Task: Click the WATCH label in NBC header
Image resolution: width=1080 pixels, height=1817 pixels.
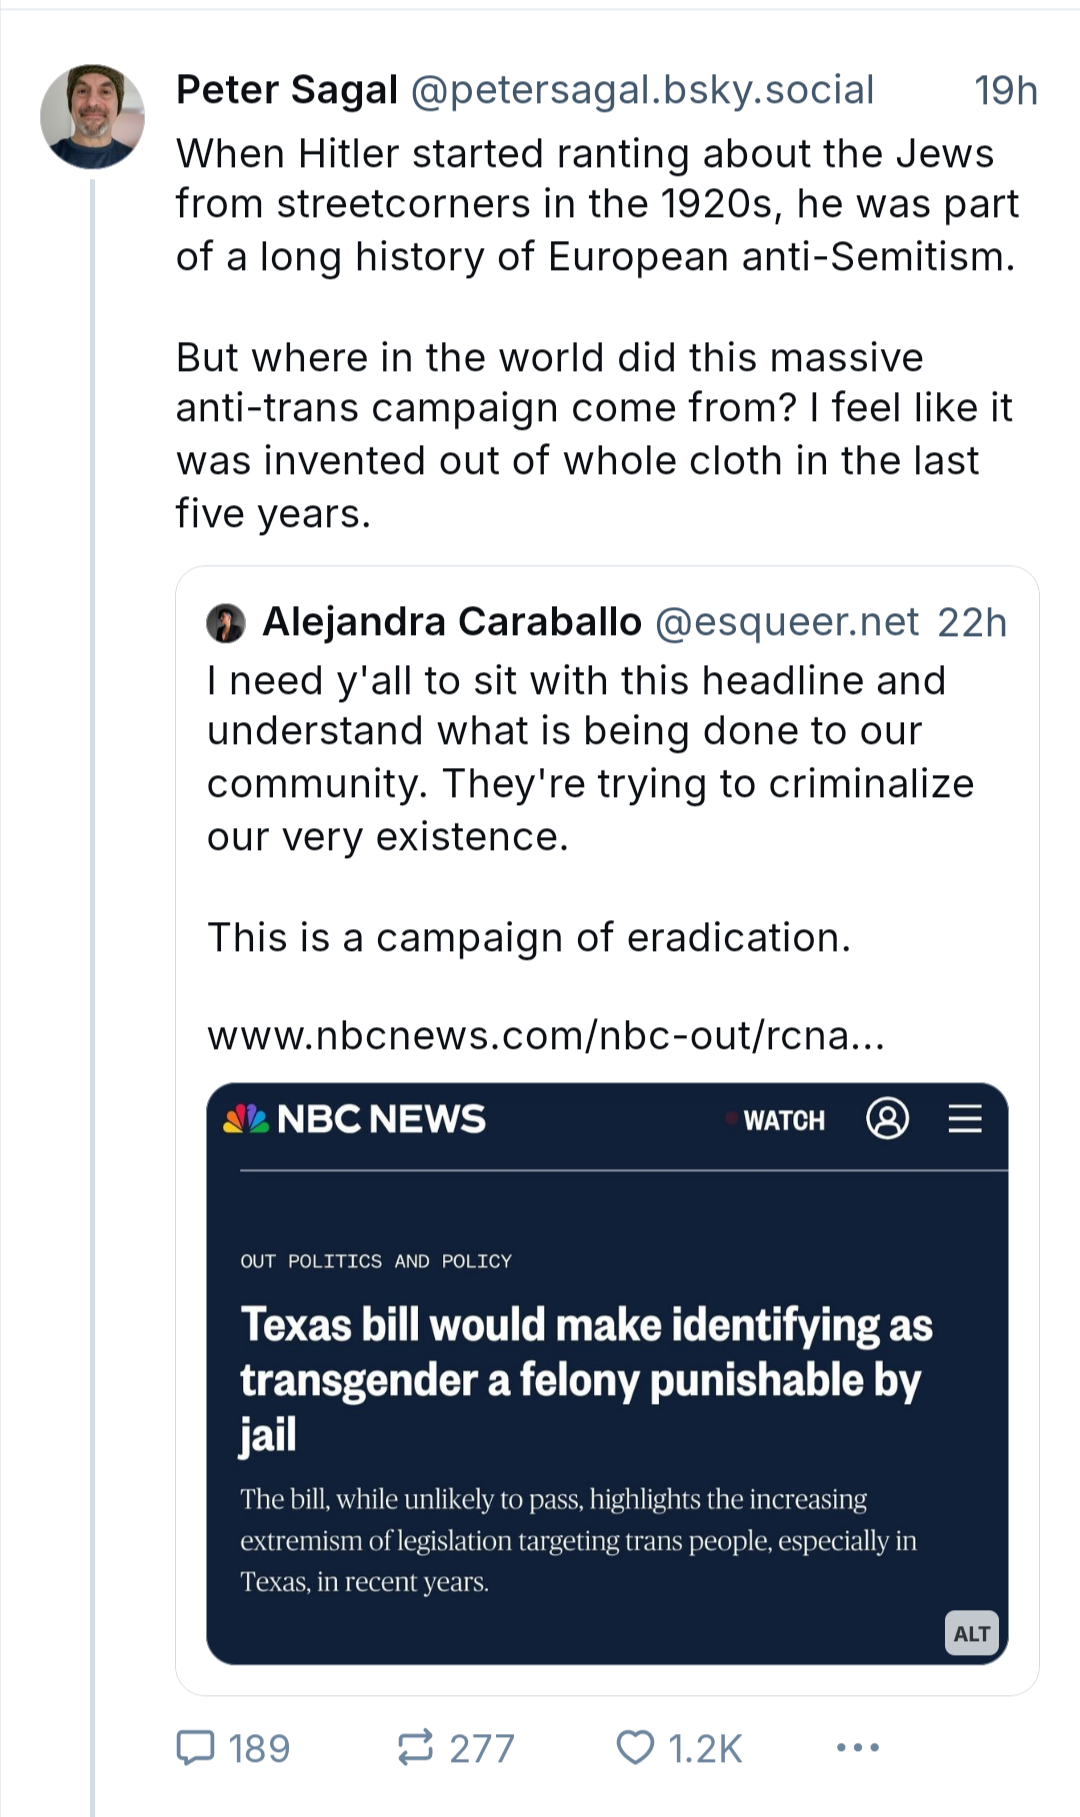Action: click(784, 1120)
